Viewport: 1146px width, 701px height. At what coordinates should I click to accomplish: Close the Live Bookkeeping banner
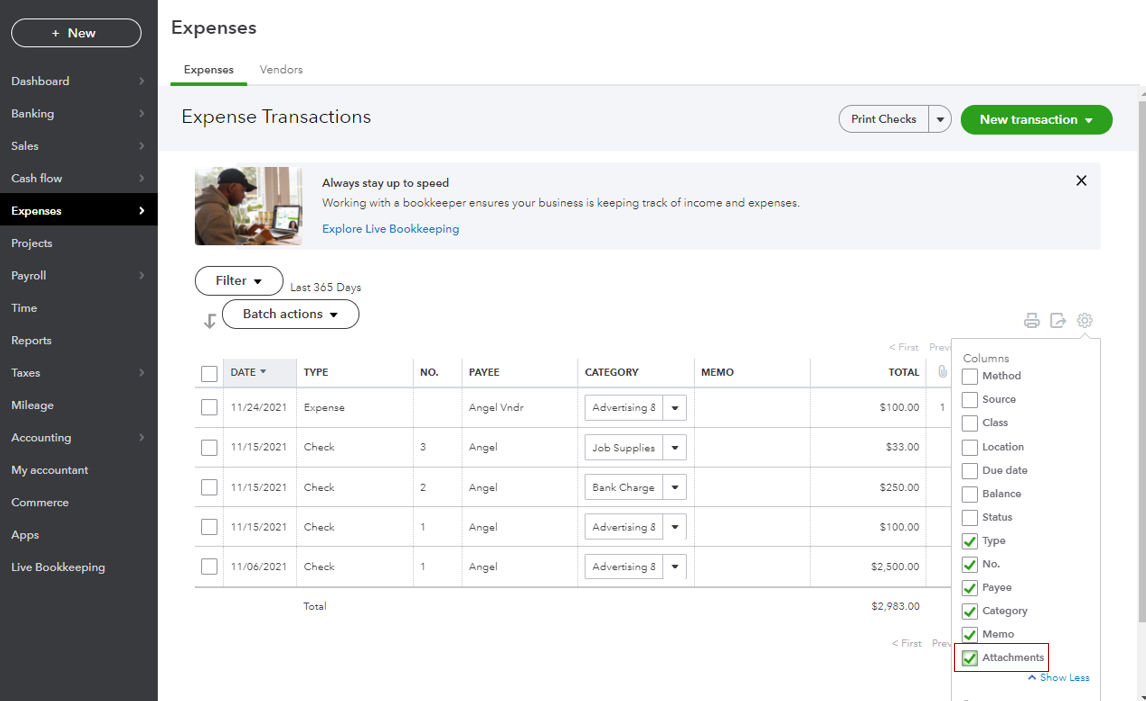[1081, 181]
